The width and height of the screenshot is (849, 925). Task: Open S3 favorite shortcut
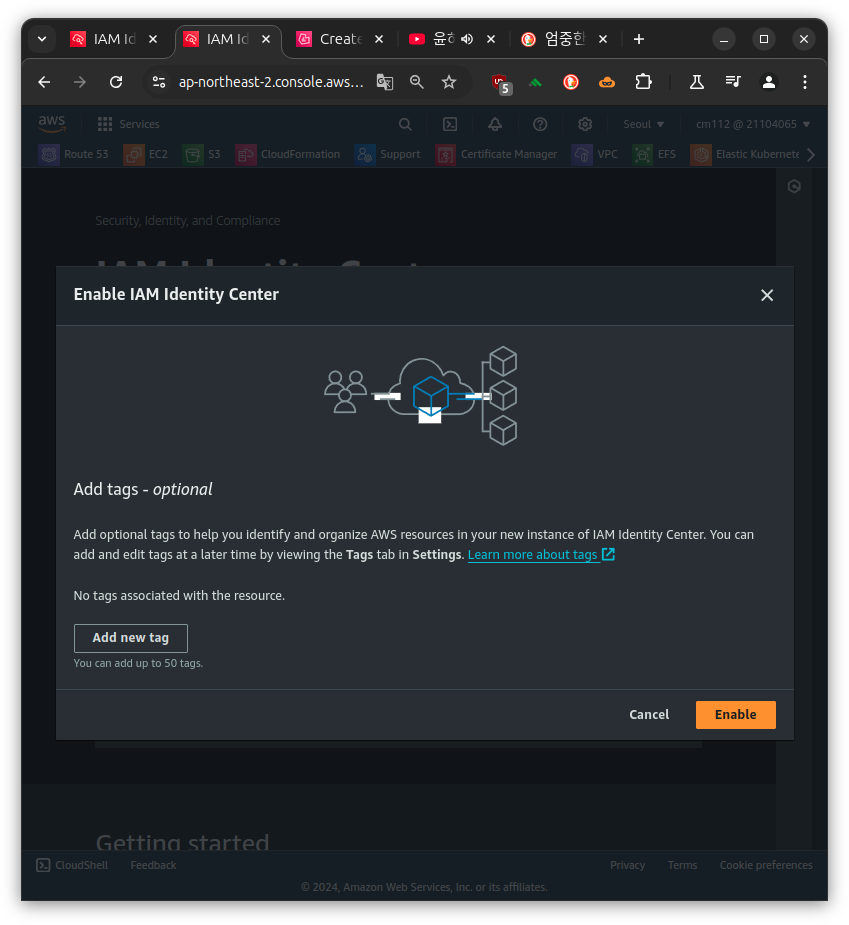202,155
